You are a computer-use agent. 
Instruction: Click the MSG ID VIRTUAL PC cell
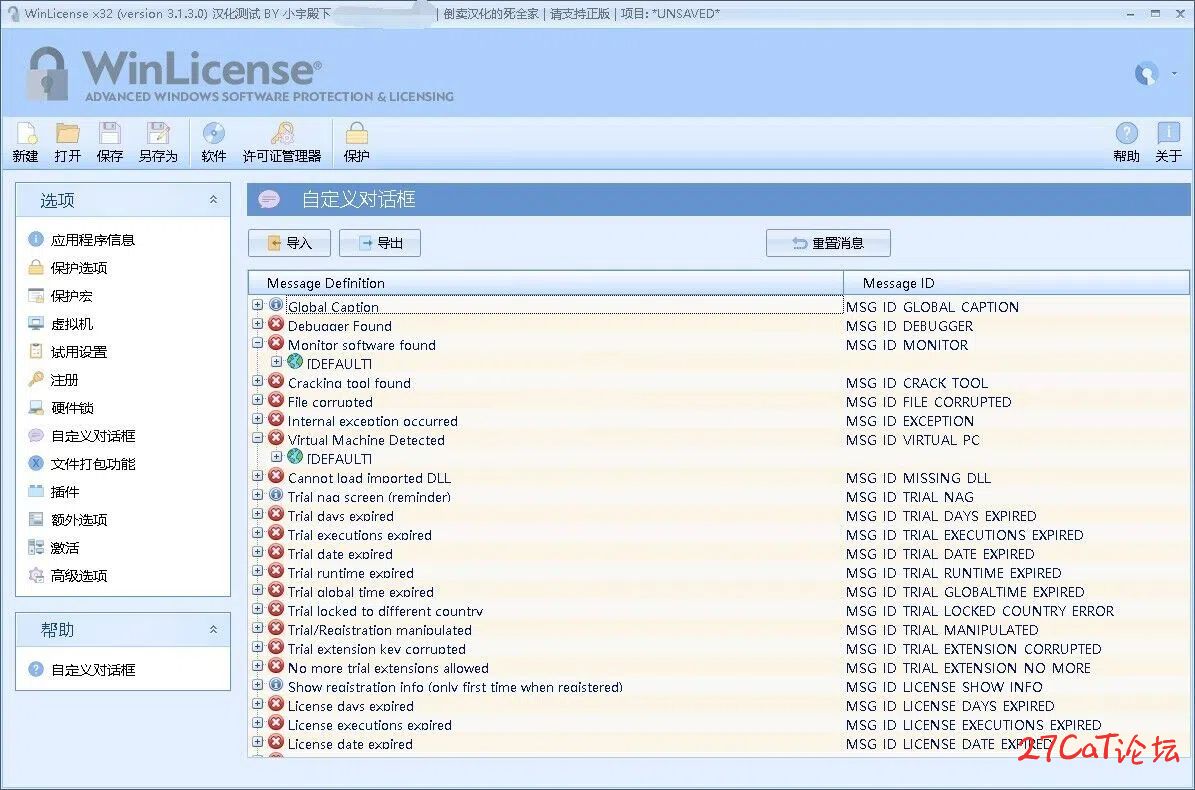[912, 440]
